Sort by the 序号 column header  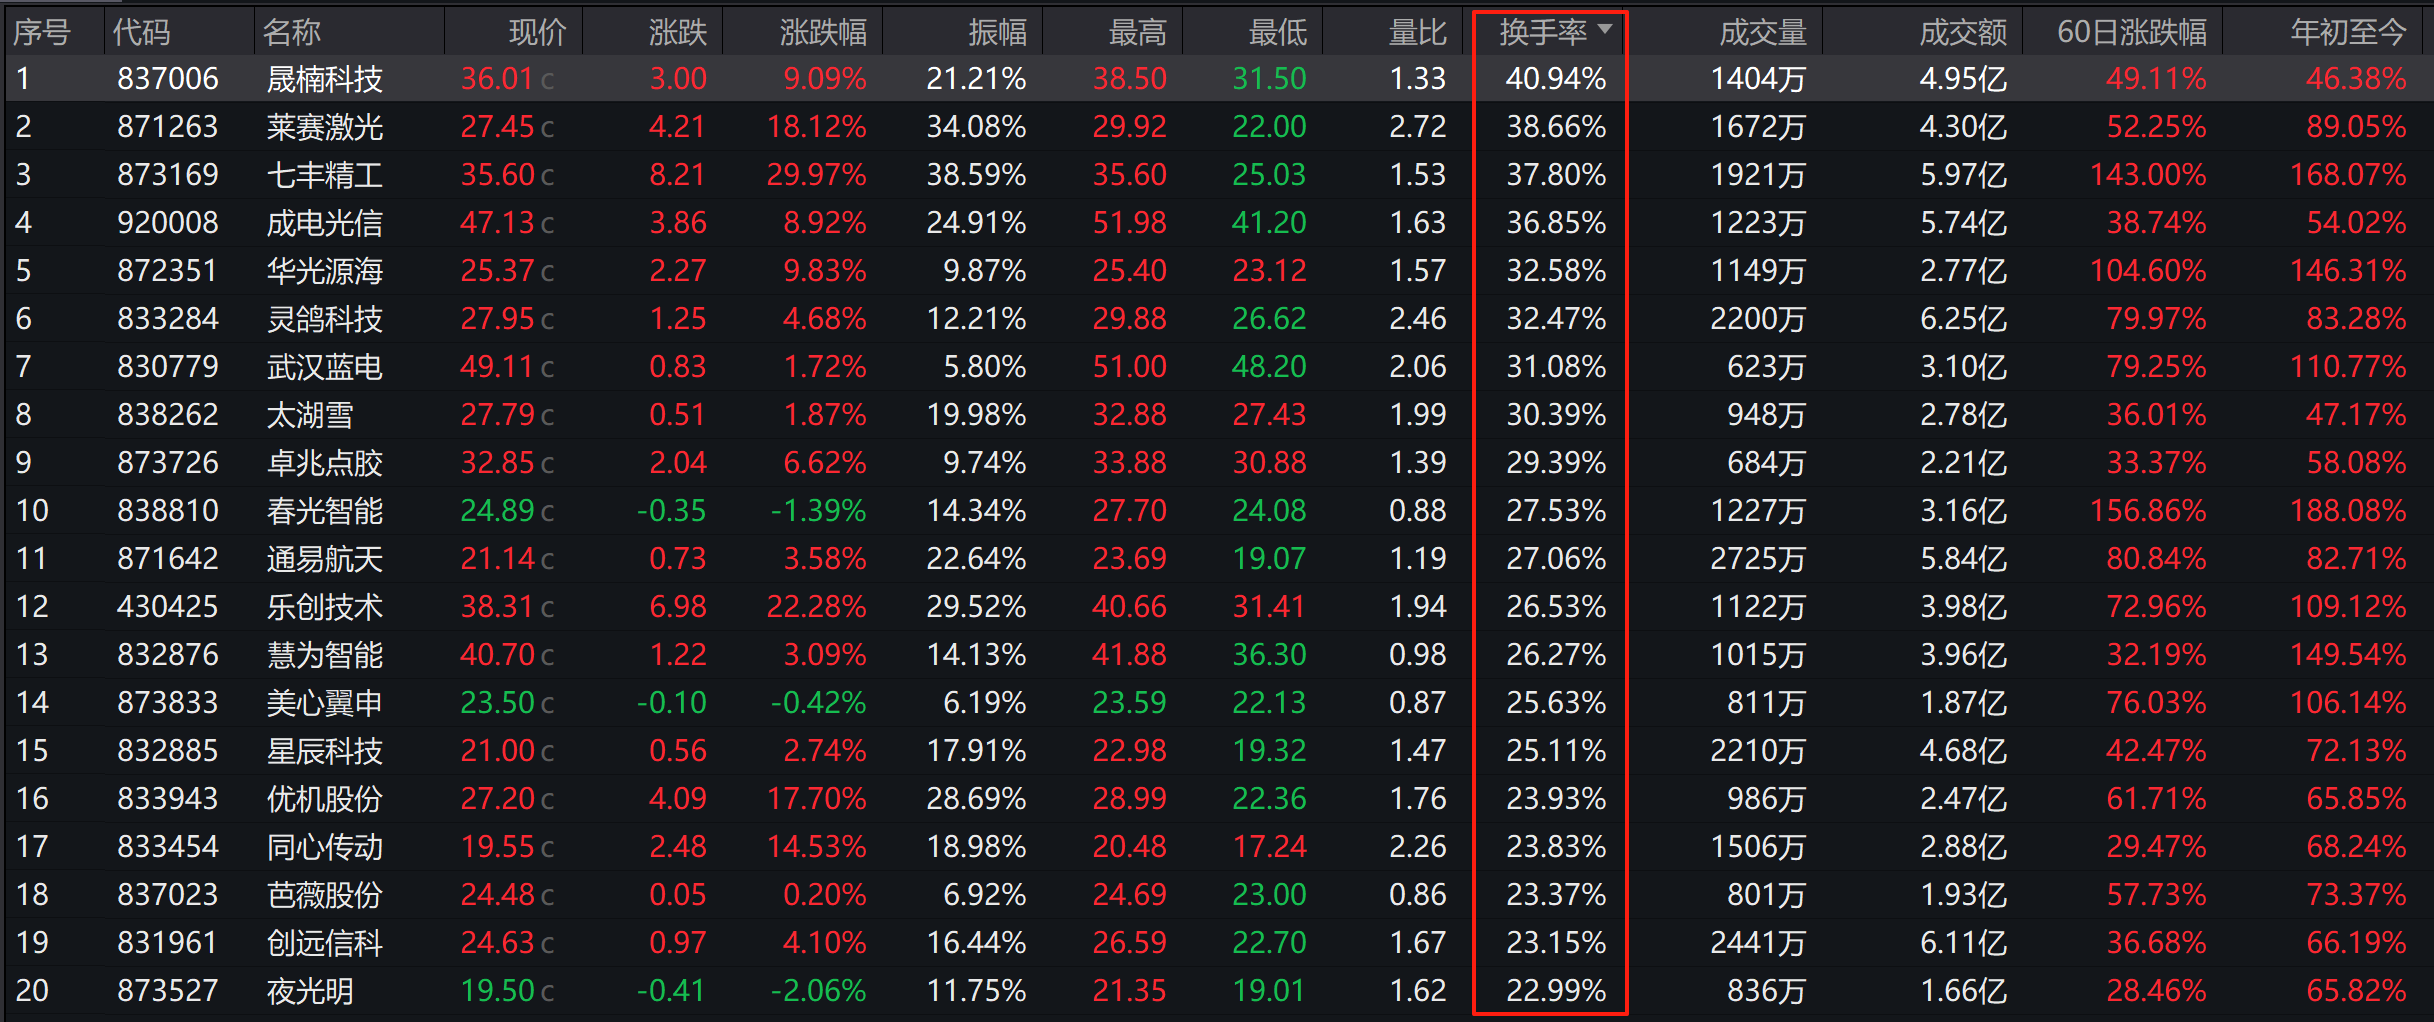tap(42, 32)
